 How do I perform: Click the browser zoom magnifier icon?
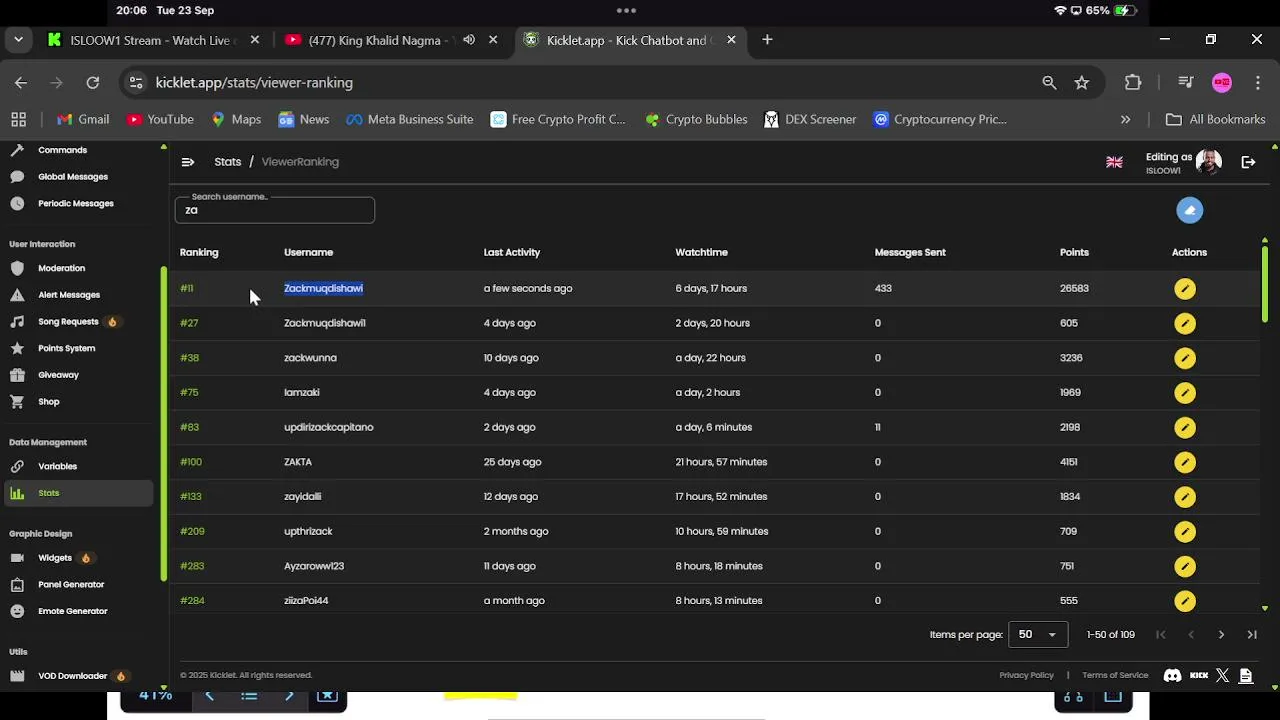click(1049, 83)
